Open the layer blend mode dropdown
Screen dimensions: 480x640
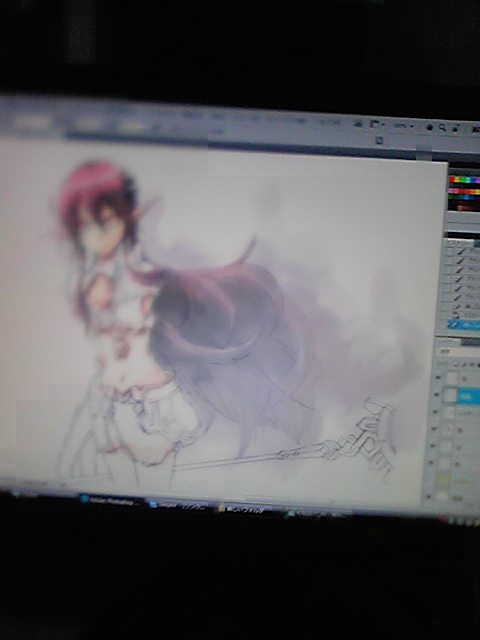tap(459, 351)
